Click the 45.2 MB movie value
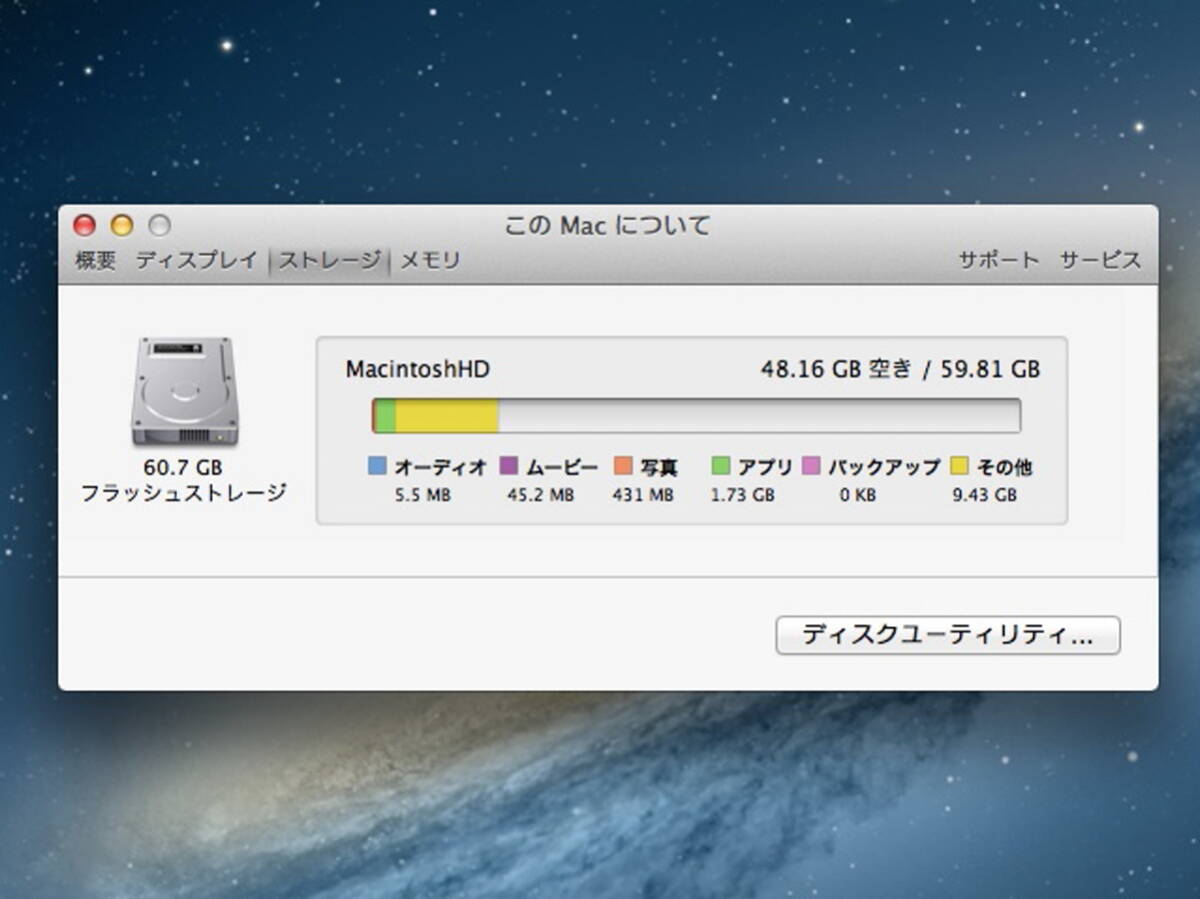This screenshot has height=899, width=1200. (541, 495)
